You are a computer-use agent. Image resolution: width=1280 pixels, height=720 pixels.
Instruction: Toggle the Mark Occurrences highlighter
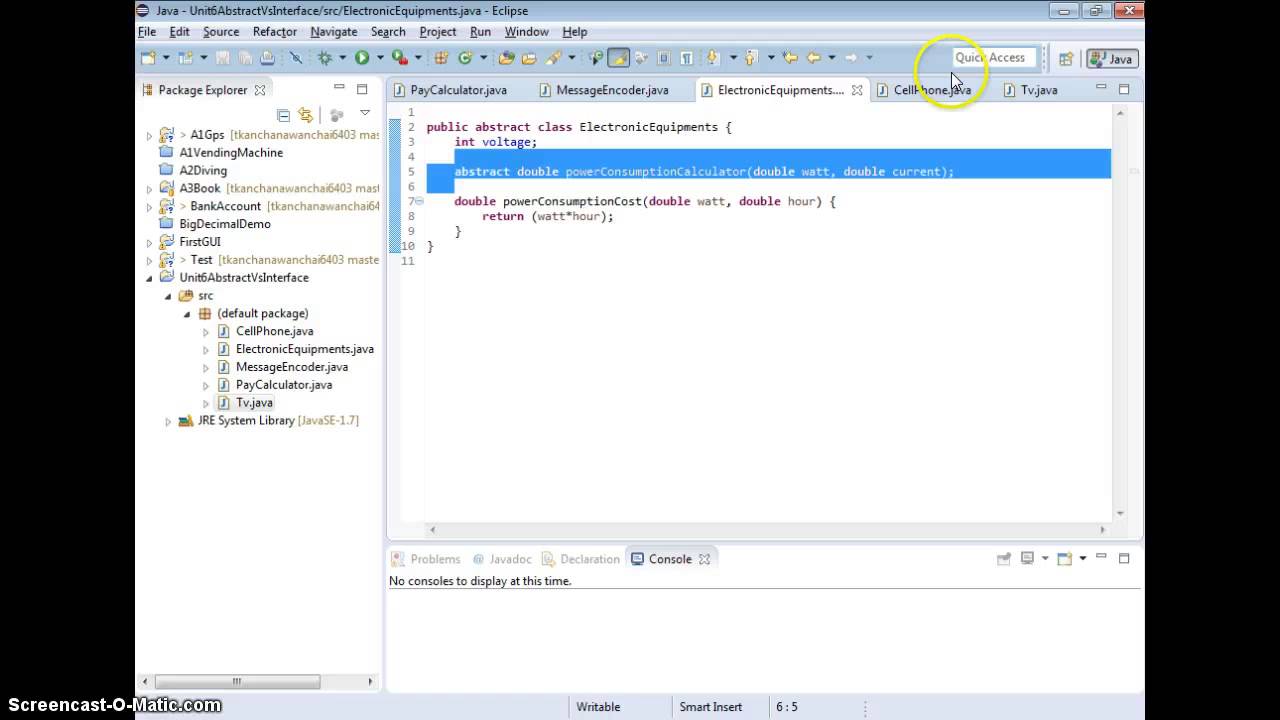[x=619, y=58]
